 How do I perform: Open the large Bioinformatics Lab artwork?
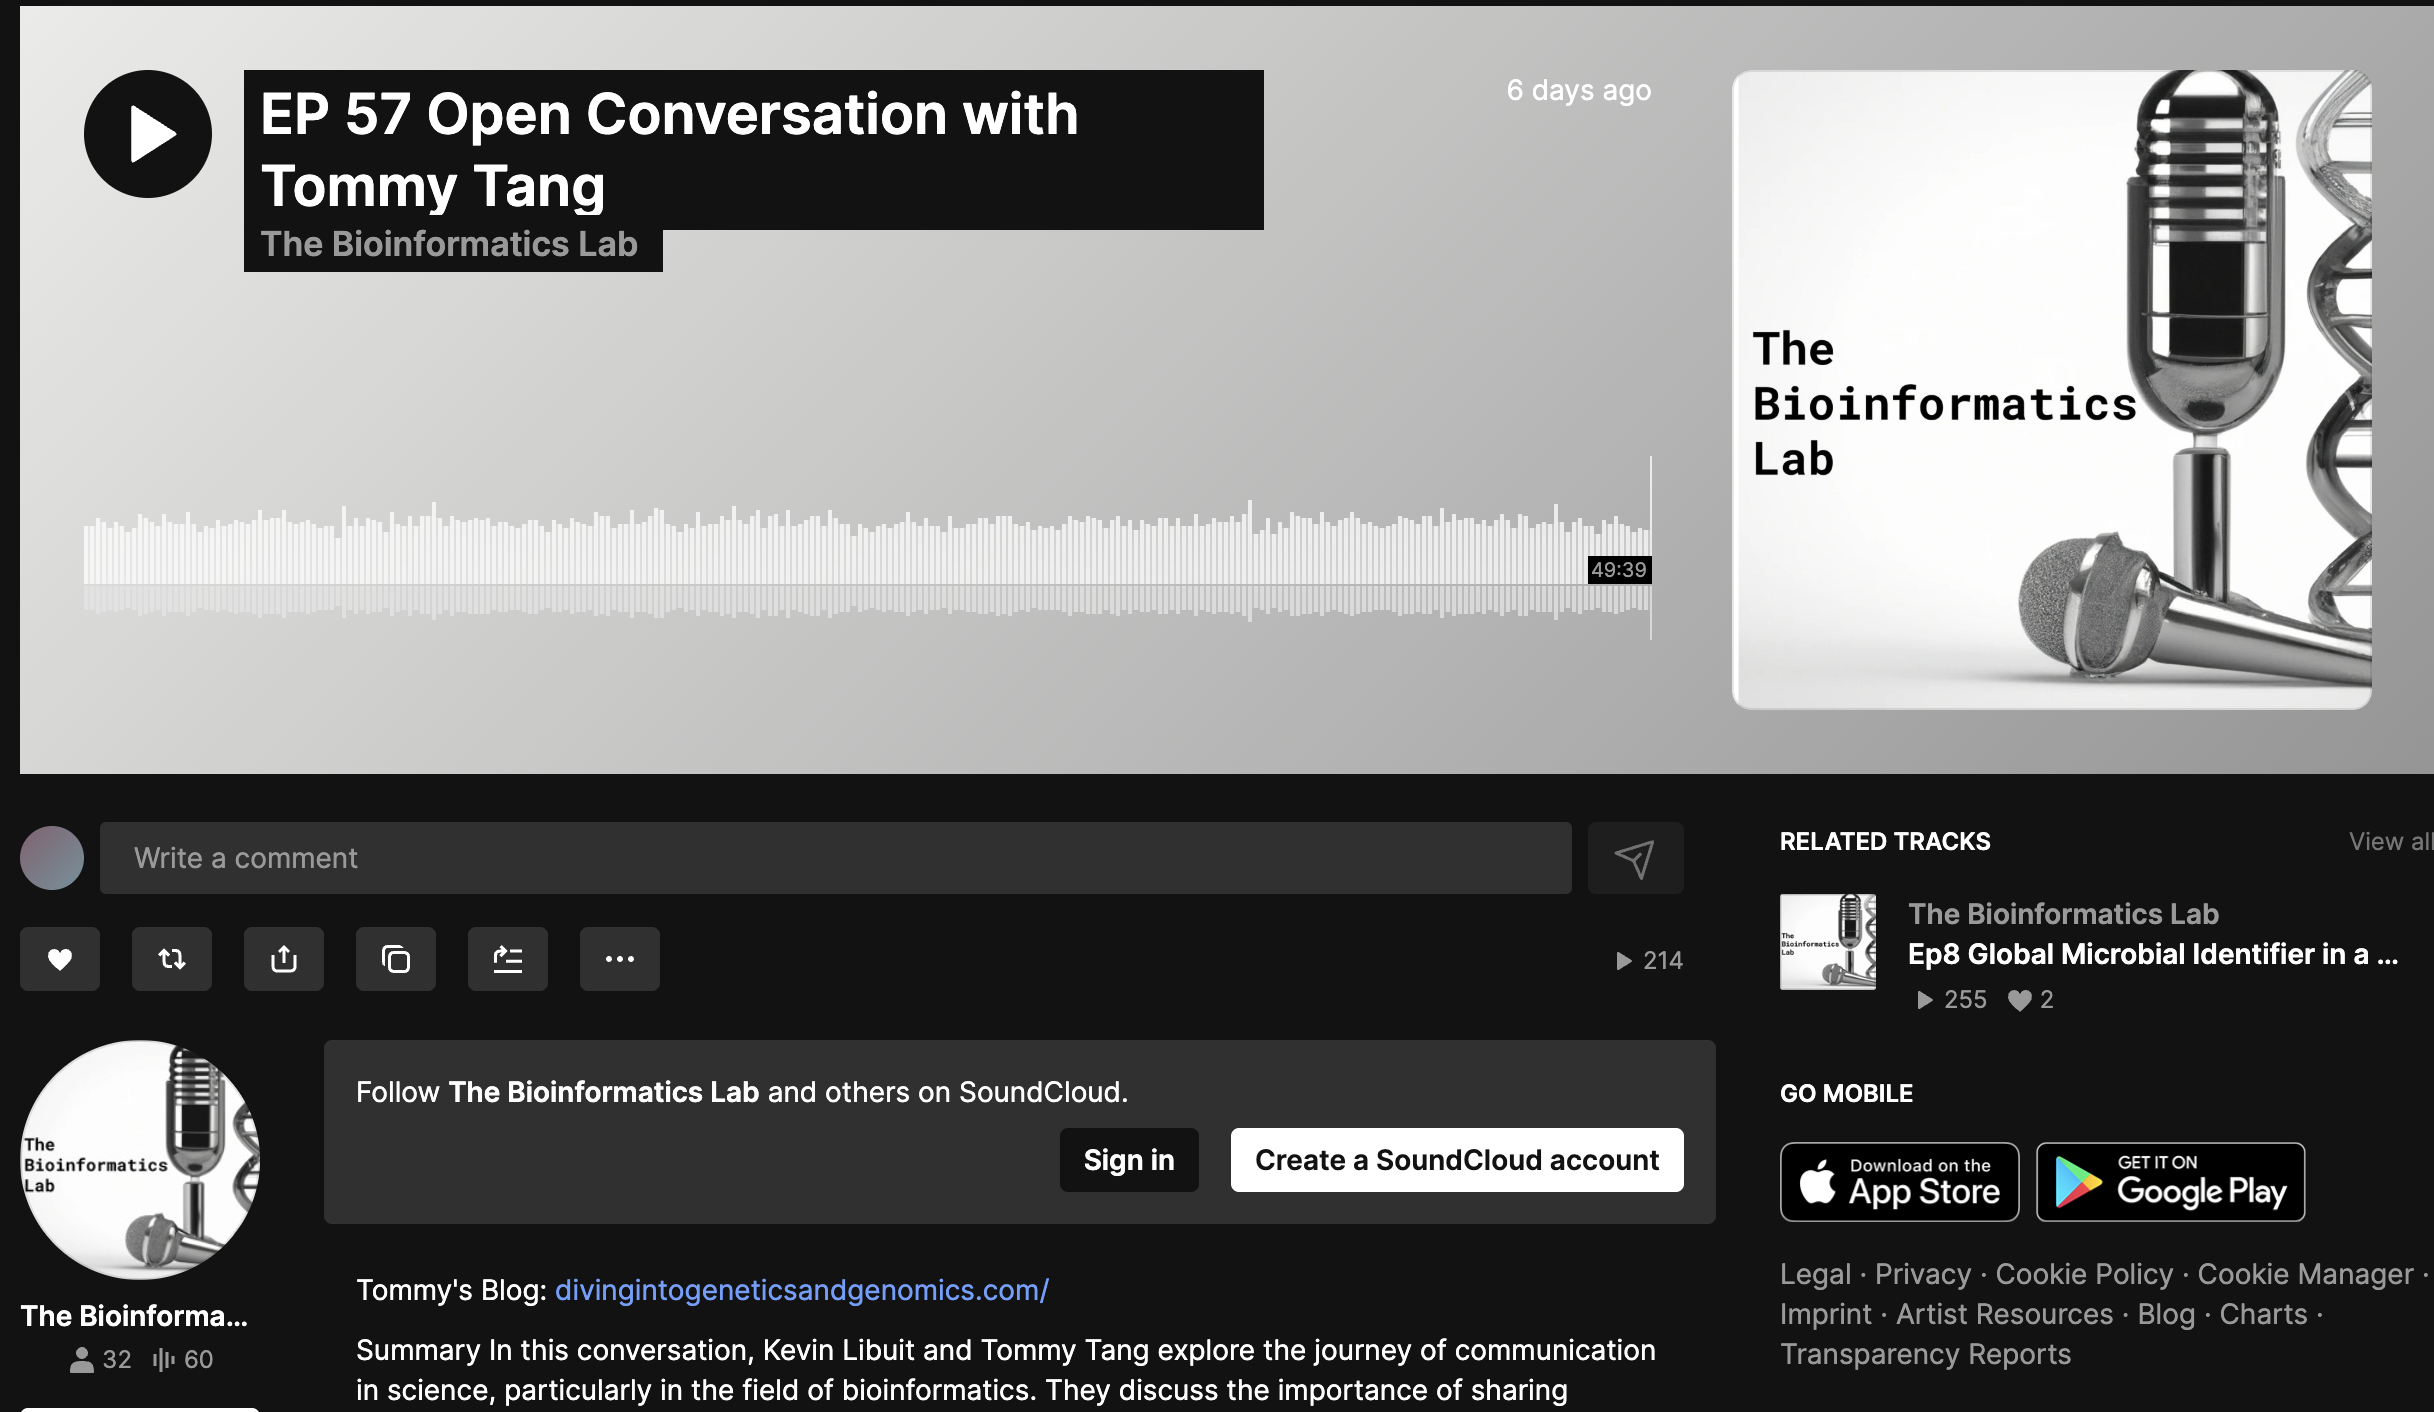pos(2052,390)
